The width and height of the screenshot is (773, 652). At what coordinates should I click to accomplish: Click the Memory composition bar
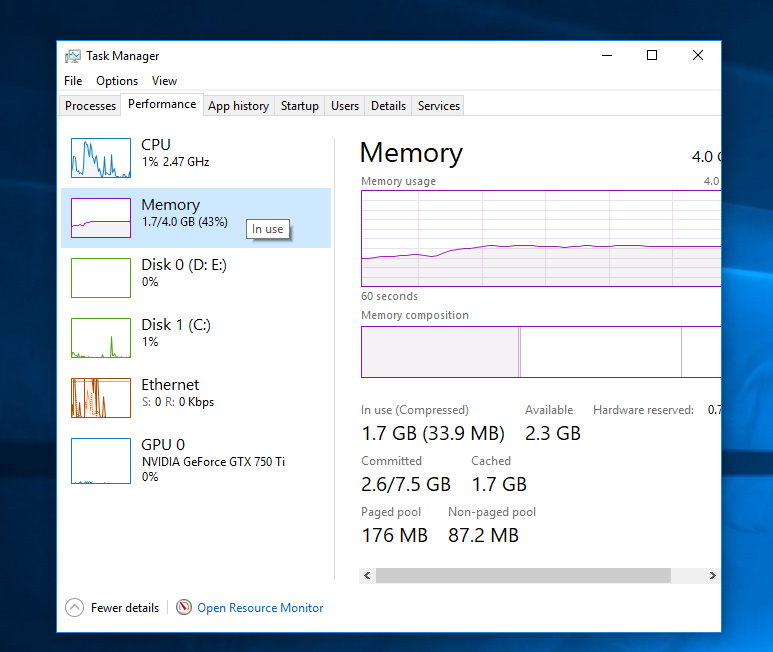pos(540,352)
